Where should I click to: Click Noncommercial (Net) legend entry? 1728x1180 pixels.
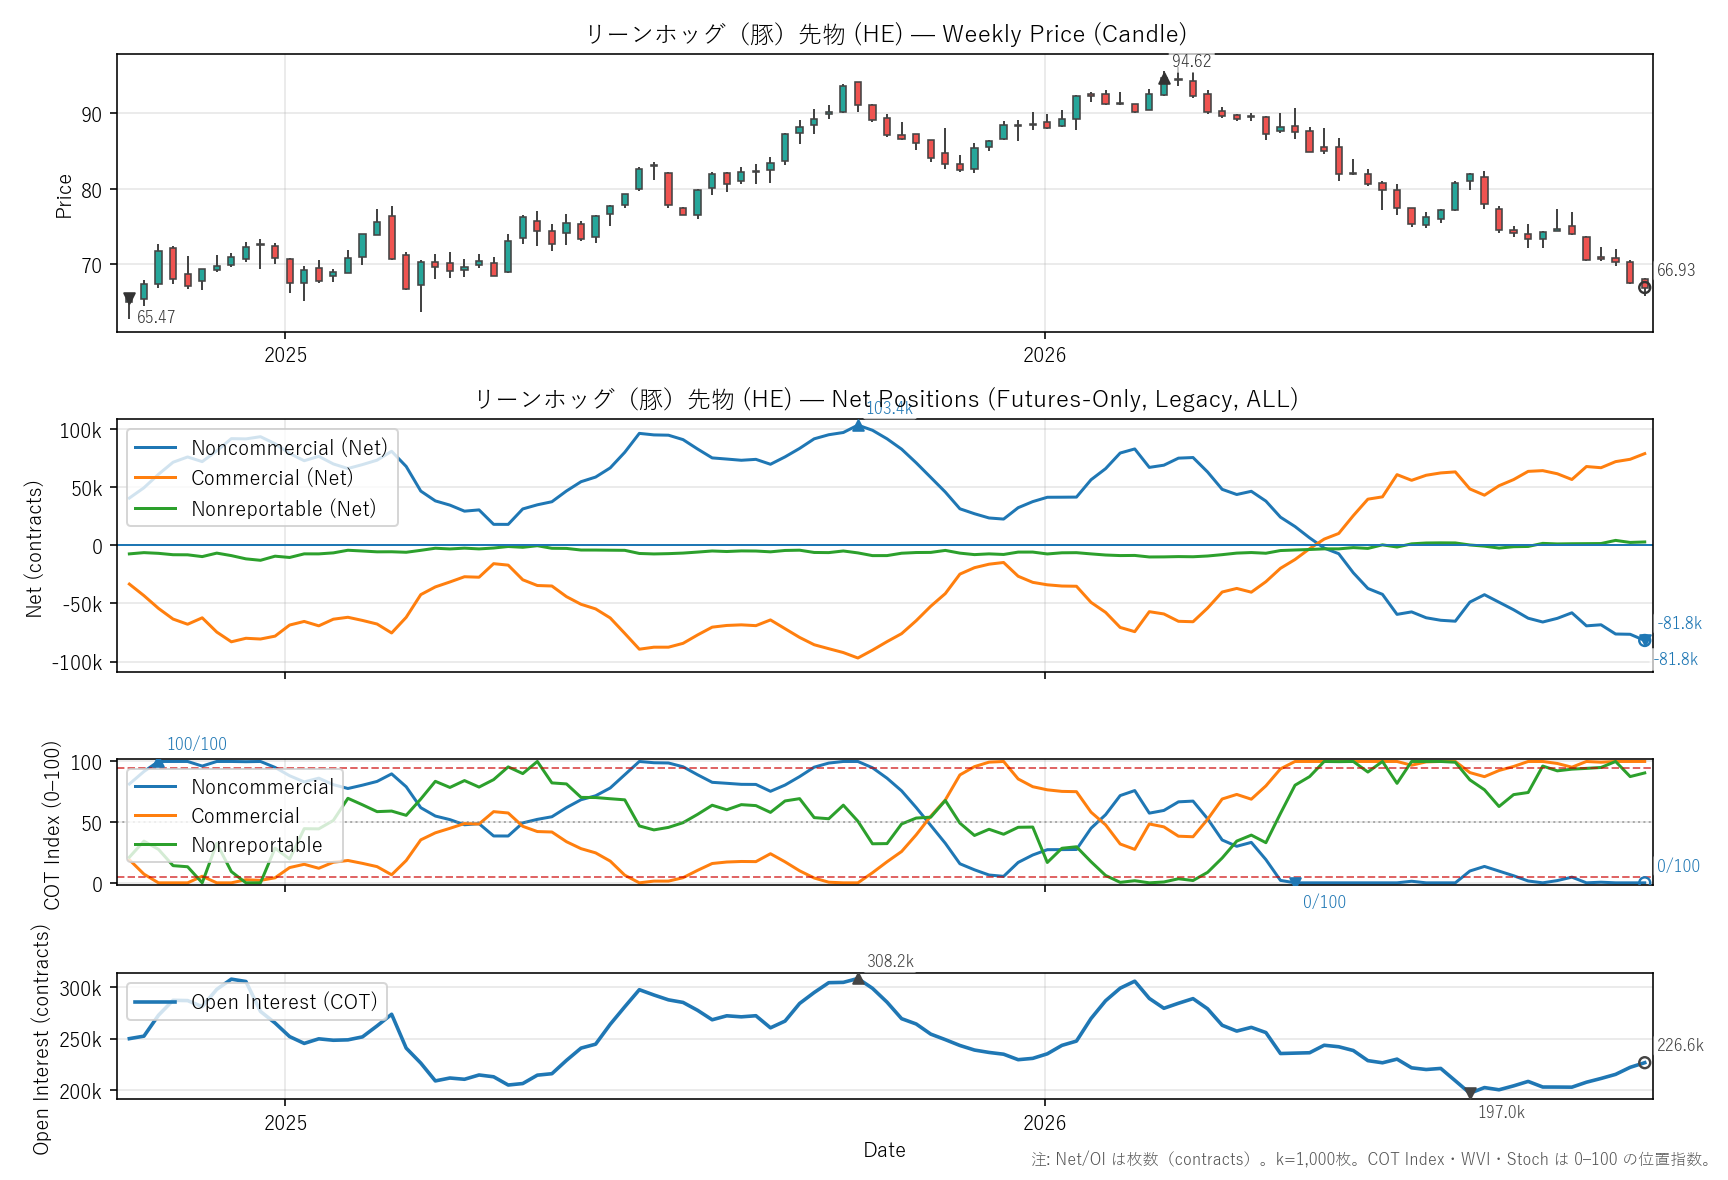pos(262,448)
